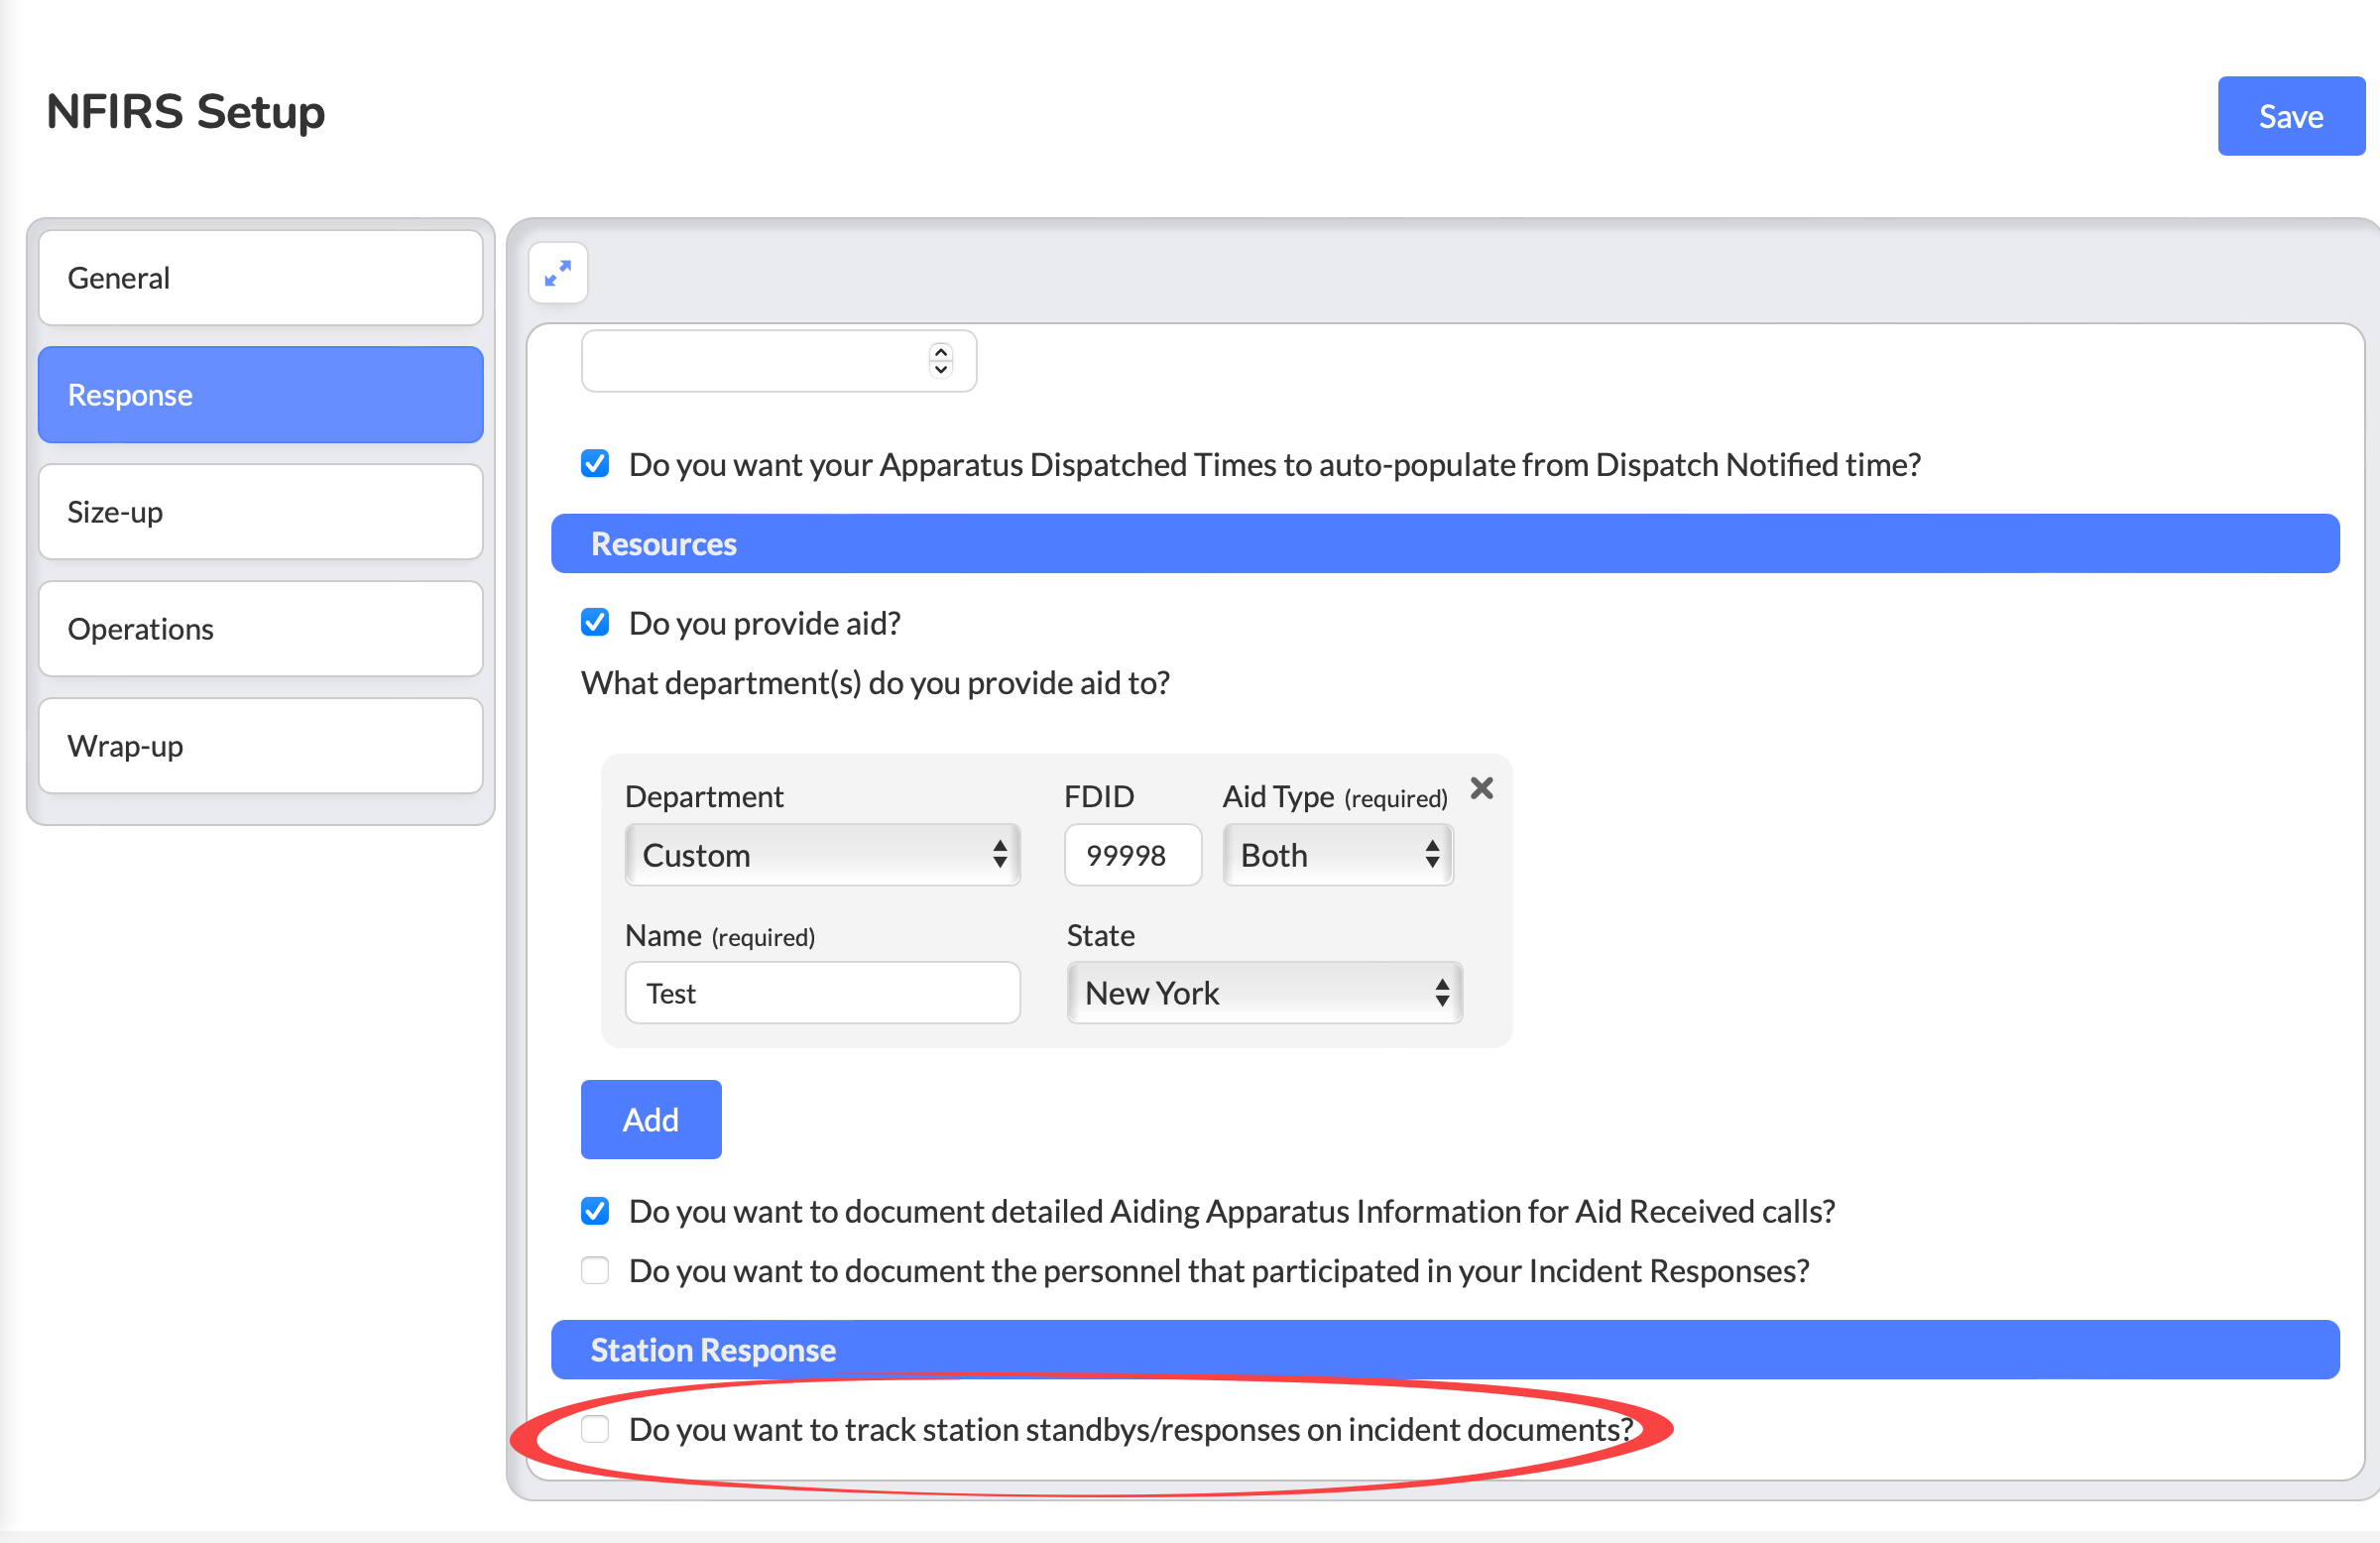Open the Aid Type dropdown showing Both
Image resolution: width=2380 pixels, height=1543 pixels.
(1337, 855)
